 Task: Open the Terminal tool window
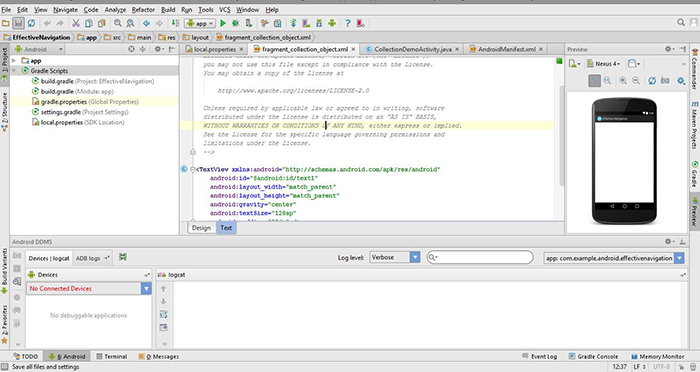[x=112, y=356]
